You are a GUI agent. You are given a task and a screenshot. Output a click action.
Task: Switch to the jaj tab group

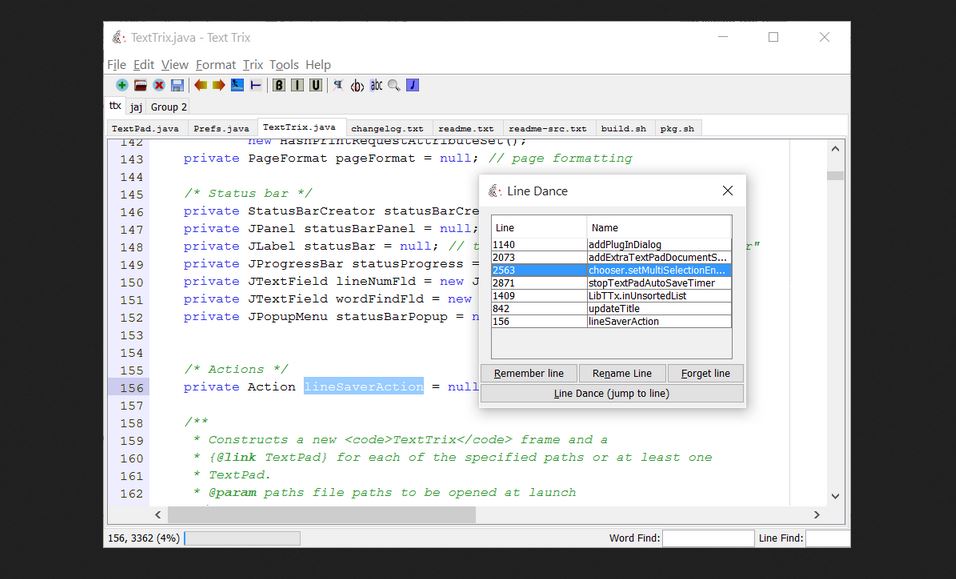[x=136, y=107]
